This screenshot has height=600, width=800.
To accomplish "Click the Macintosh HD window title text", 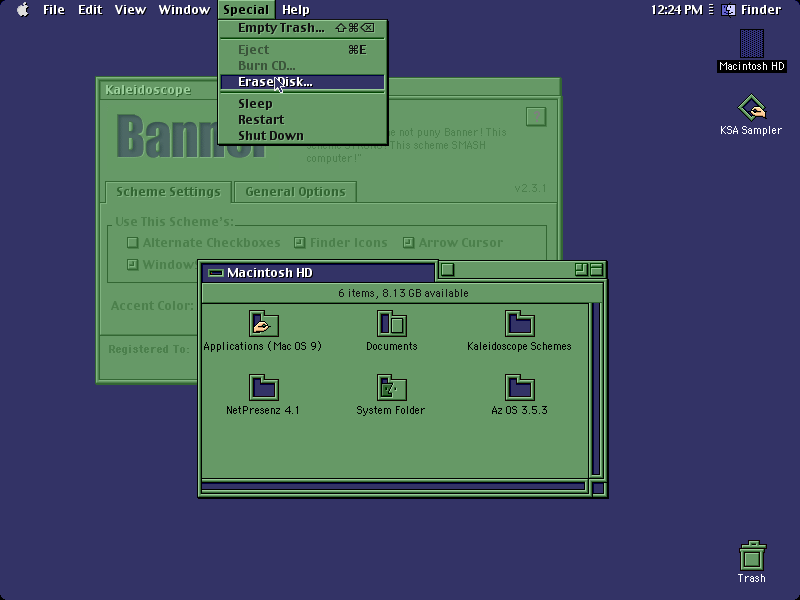I will (269, 273).
